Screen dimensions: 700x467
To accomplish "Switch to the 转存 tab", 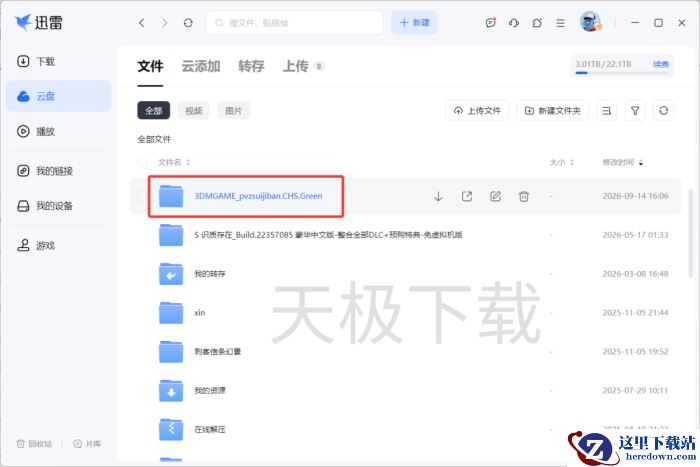I will tap(251, 66).
